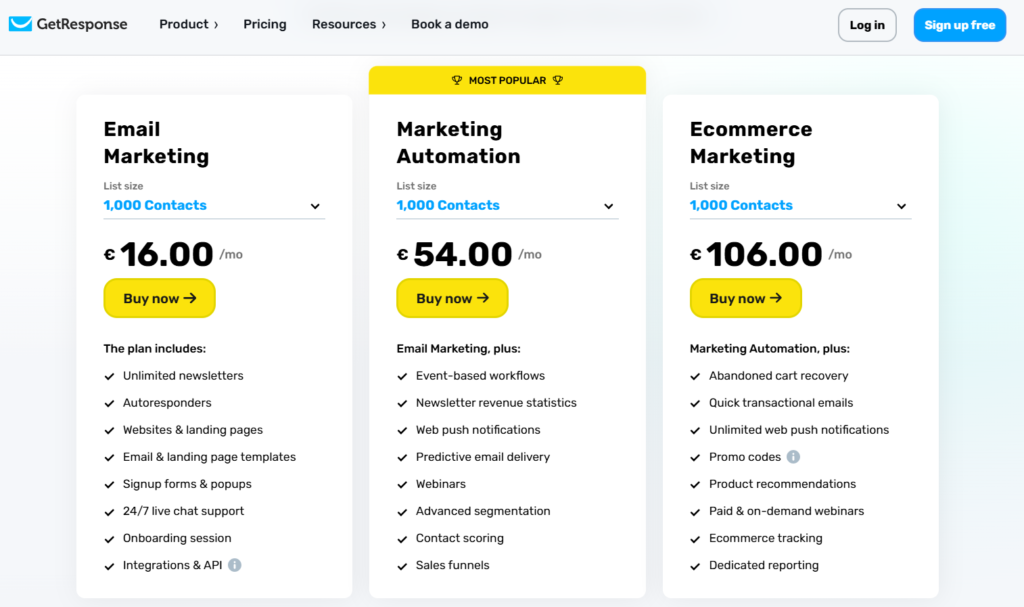
Task: Click checkmark icon beside Abandoned cart recovery
Action: [x=696, y=376]
